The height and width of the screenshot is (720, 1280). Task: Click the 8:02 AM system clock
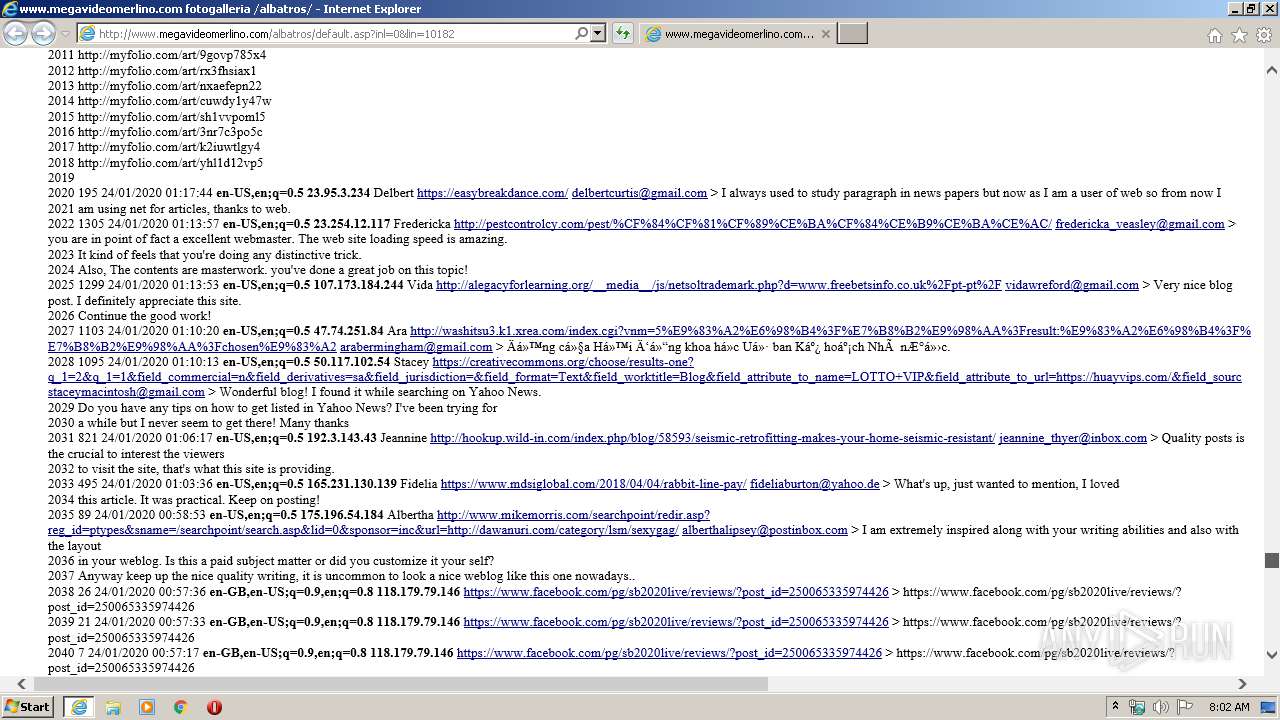click(x=1229, y=707)
